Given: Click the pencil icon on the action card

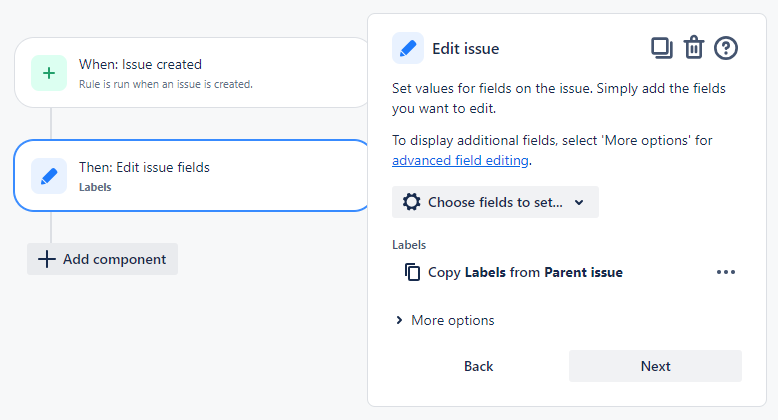Looking at the screenshot, I should [49, 175].
